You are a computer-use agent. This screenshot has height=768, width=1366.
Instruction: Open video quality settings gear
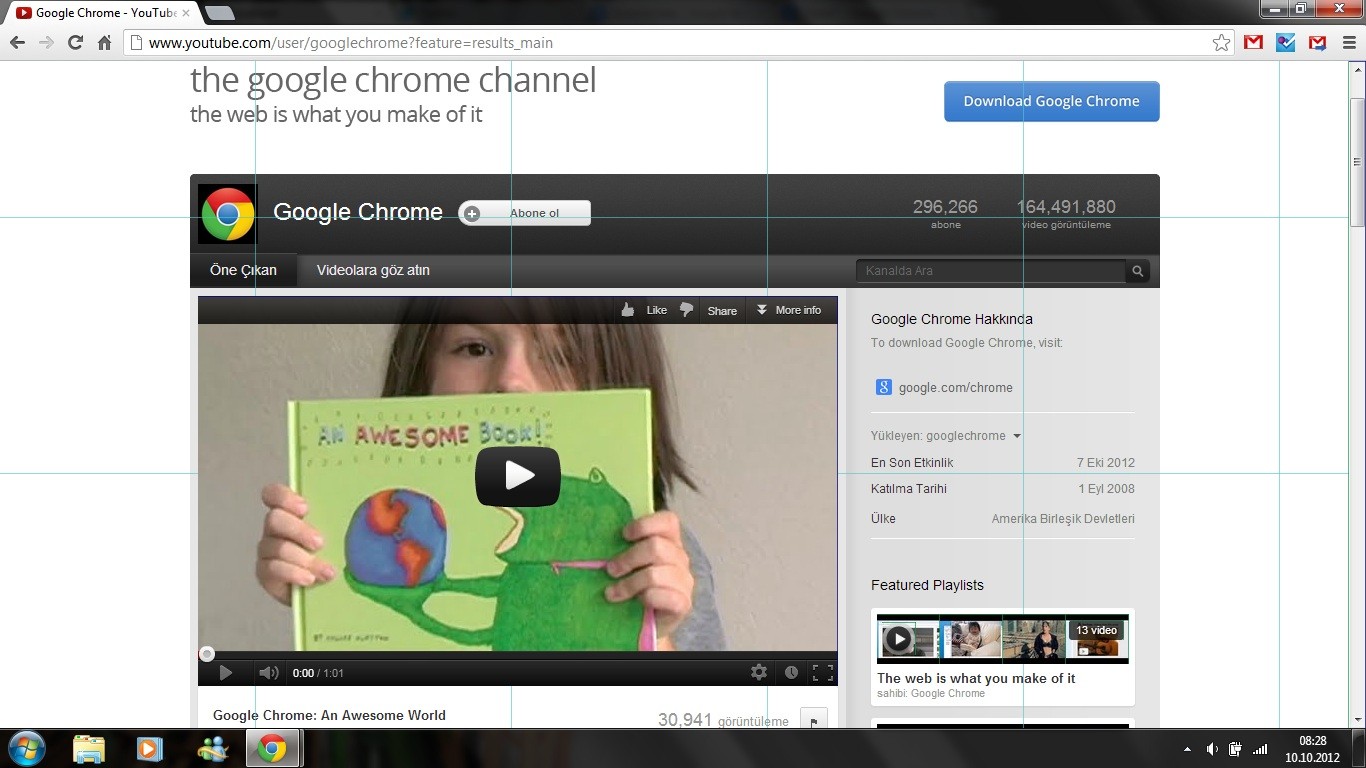759,673
